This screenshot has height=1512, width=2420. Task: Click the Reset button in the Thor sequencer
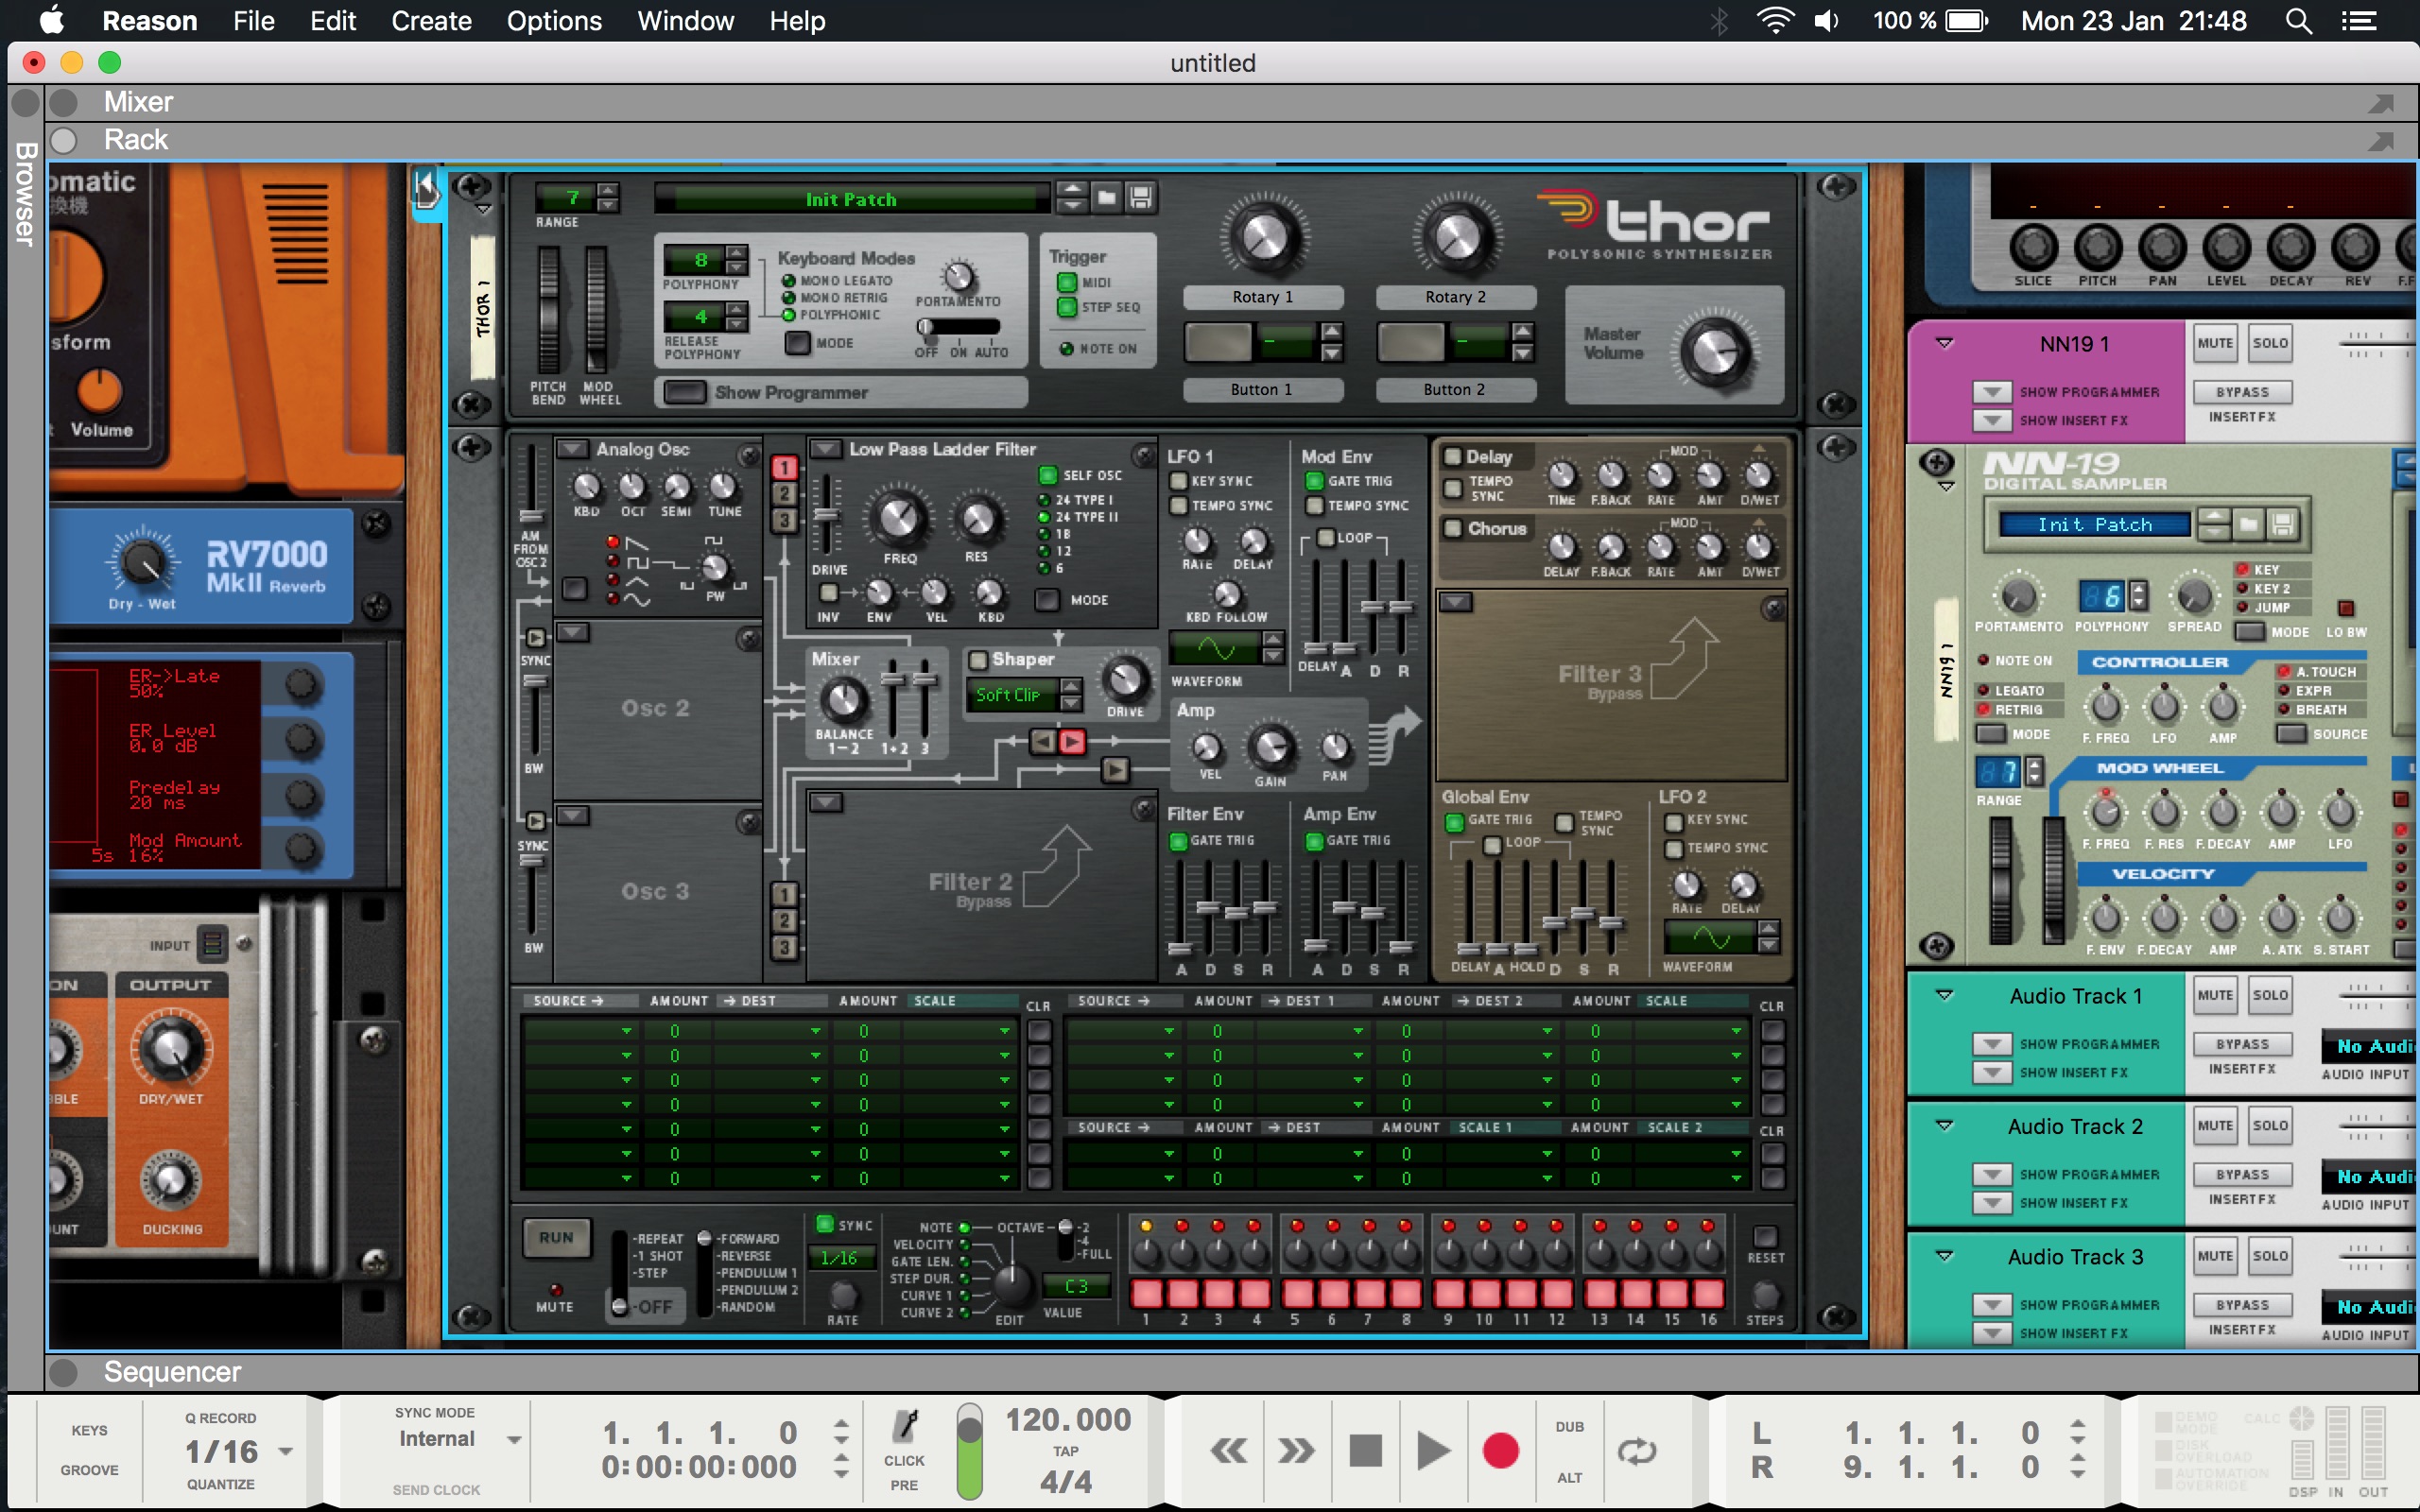1765,1236
